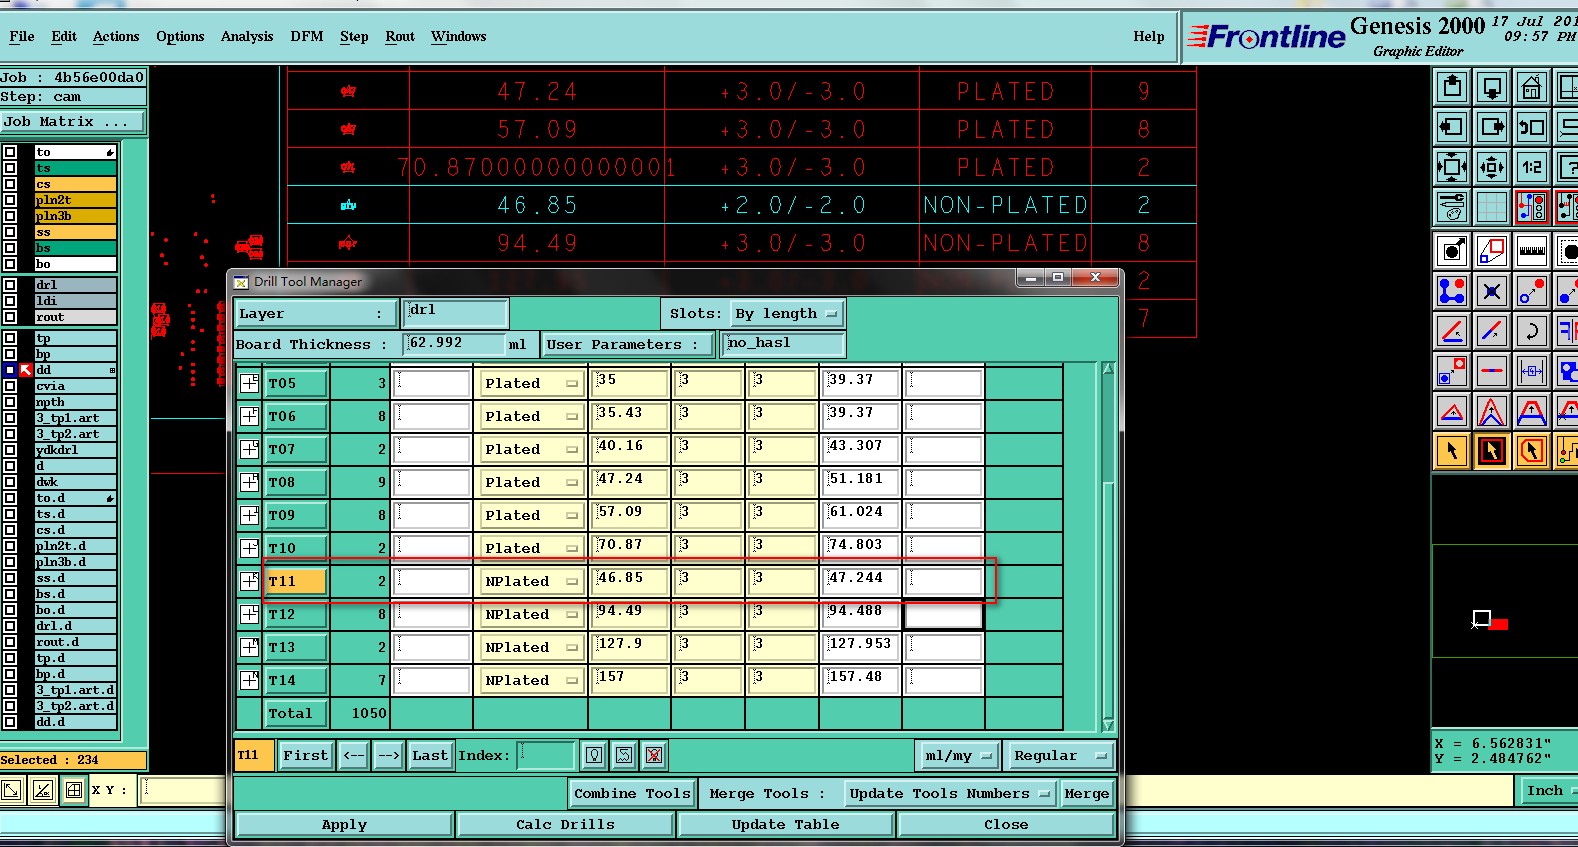Screen dimensions: 1578x847
Task: Toggle the checkbox for layer dwk
Action: [10, 482]
